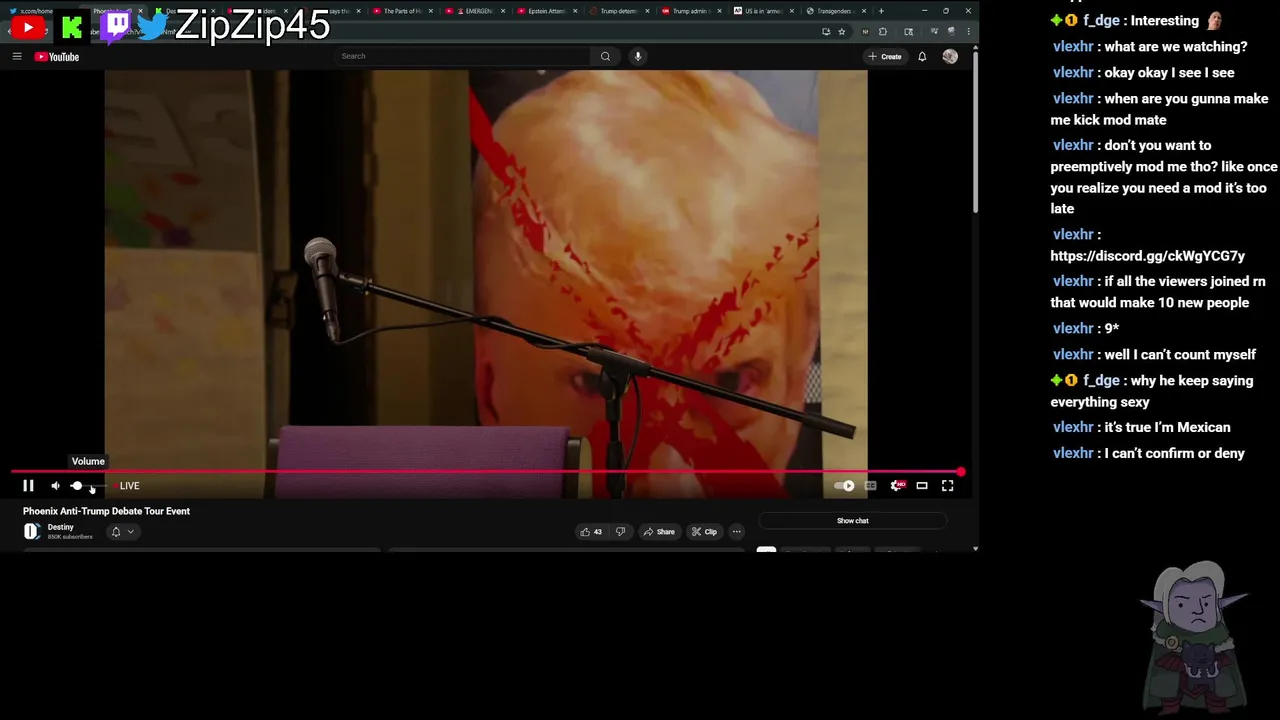
Task: Go to YouTube home via logo
Action: pos(57,57)
